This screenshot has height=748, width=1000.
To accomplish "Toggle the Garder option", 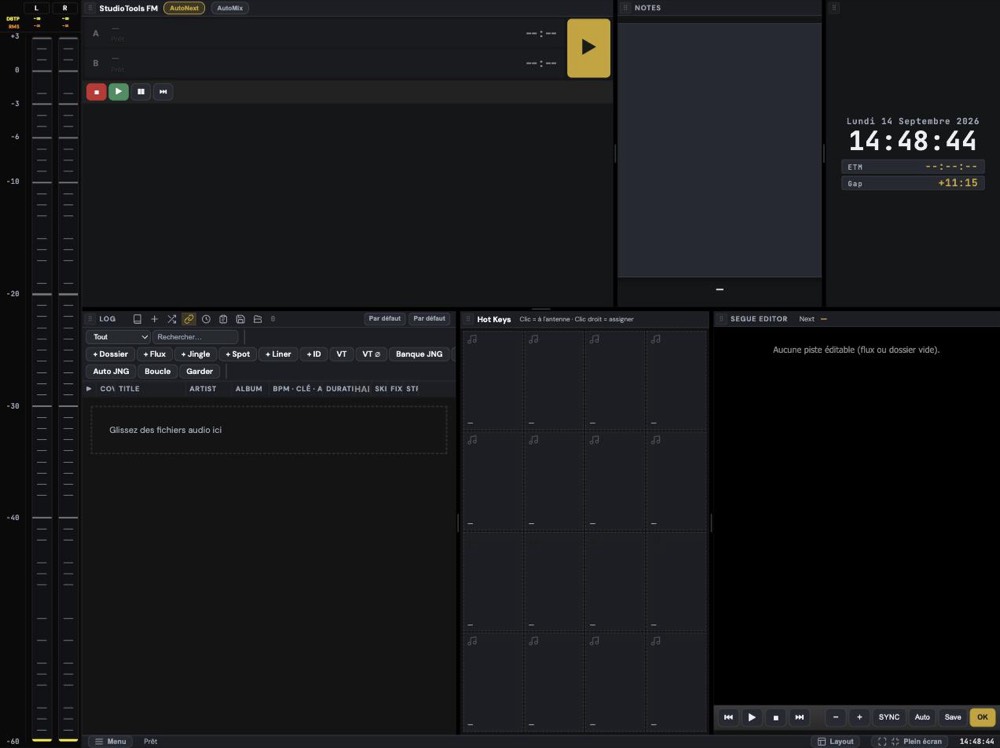I will pyautogui.click(x=200, y=371).
